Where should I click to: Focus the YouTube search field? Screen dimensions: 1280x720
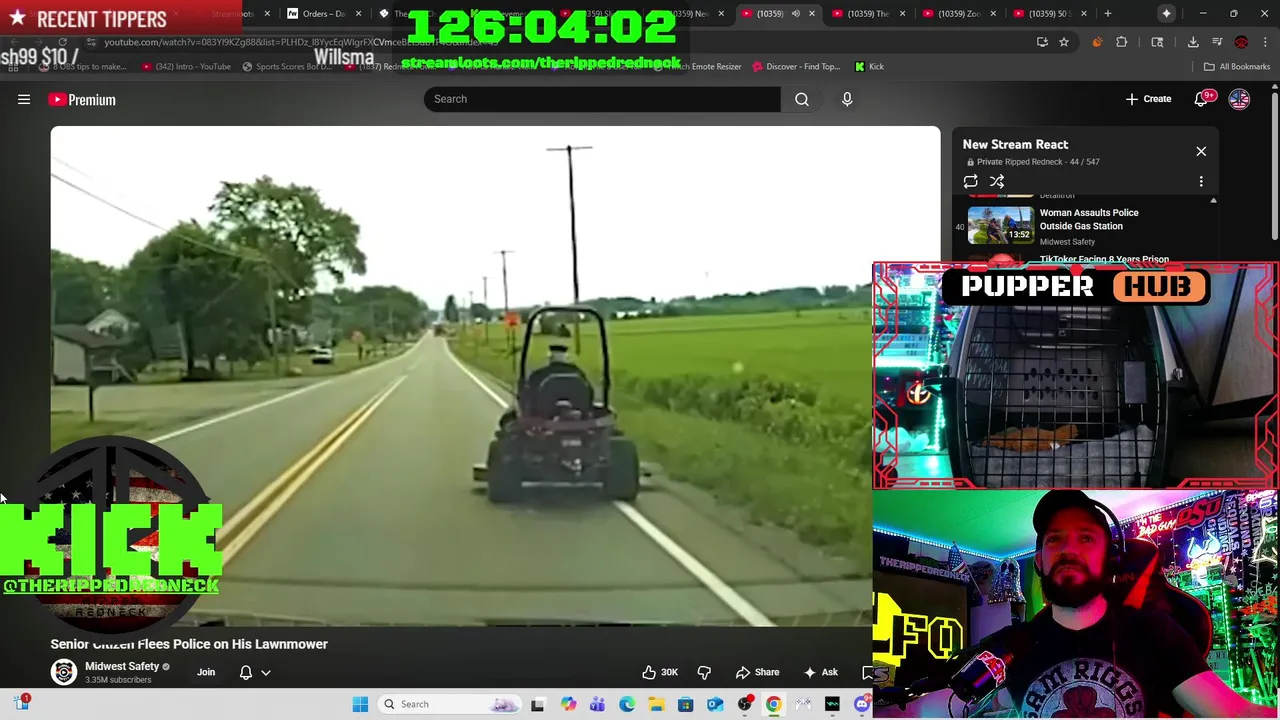tap(602, 99)
